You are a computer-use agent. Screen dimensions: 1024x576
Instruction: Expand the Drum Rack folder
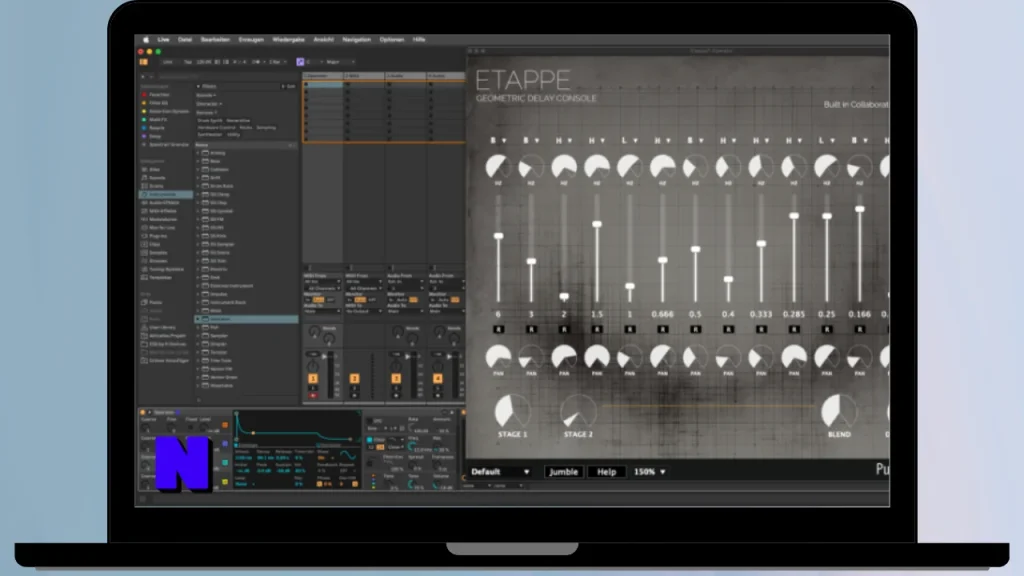coord(198,186)
